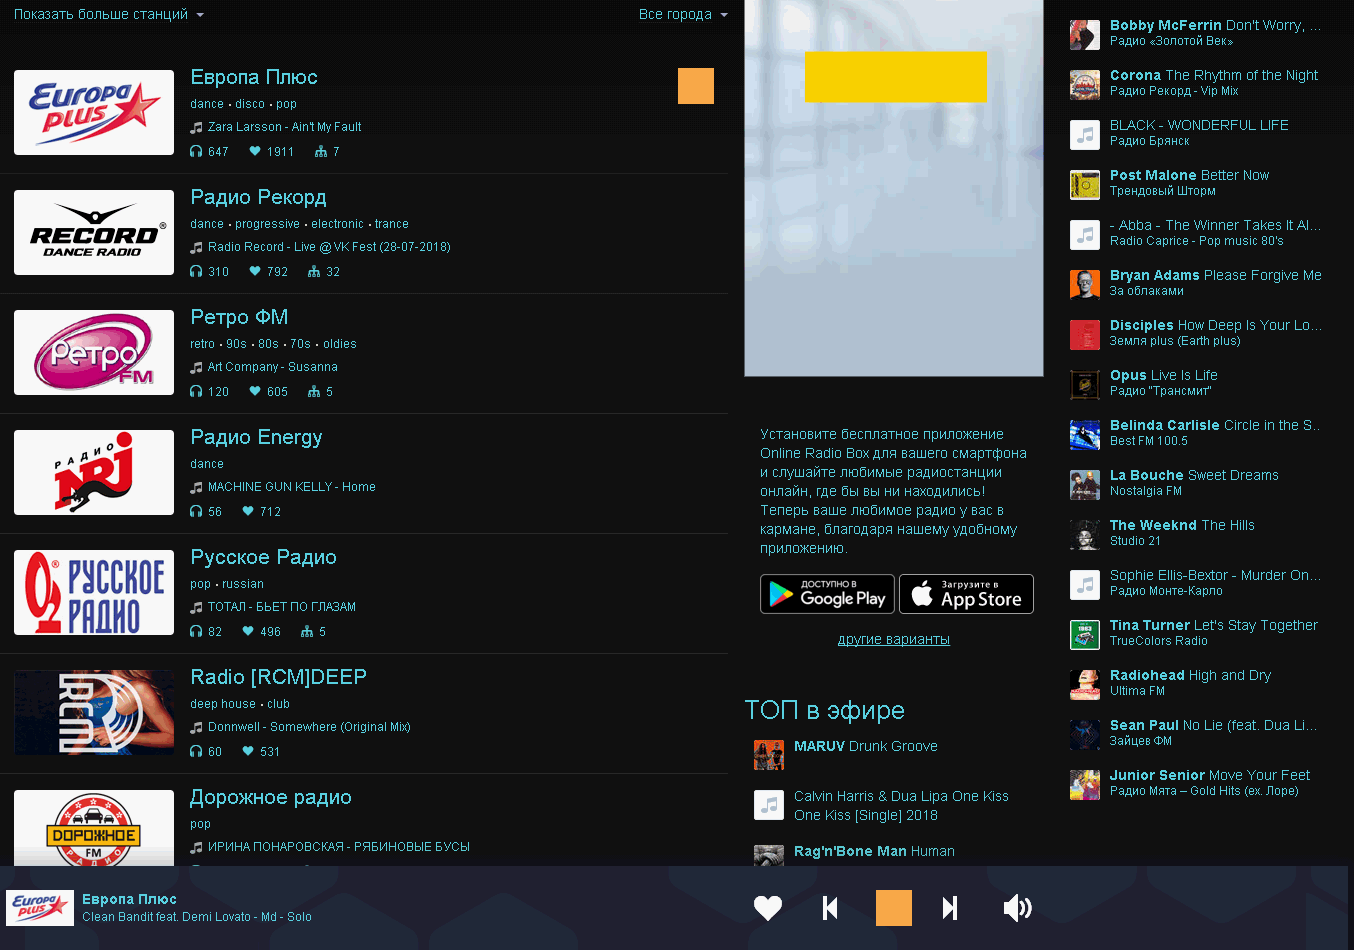
Task: Open Corona The Rhythm of the Night track
Action: 1214,75
